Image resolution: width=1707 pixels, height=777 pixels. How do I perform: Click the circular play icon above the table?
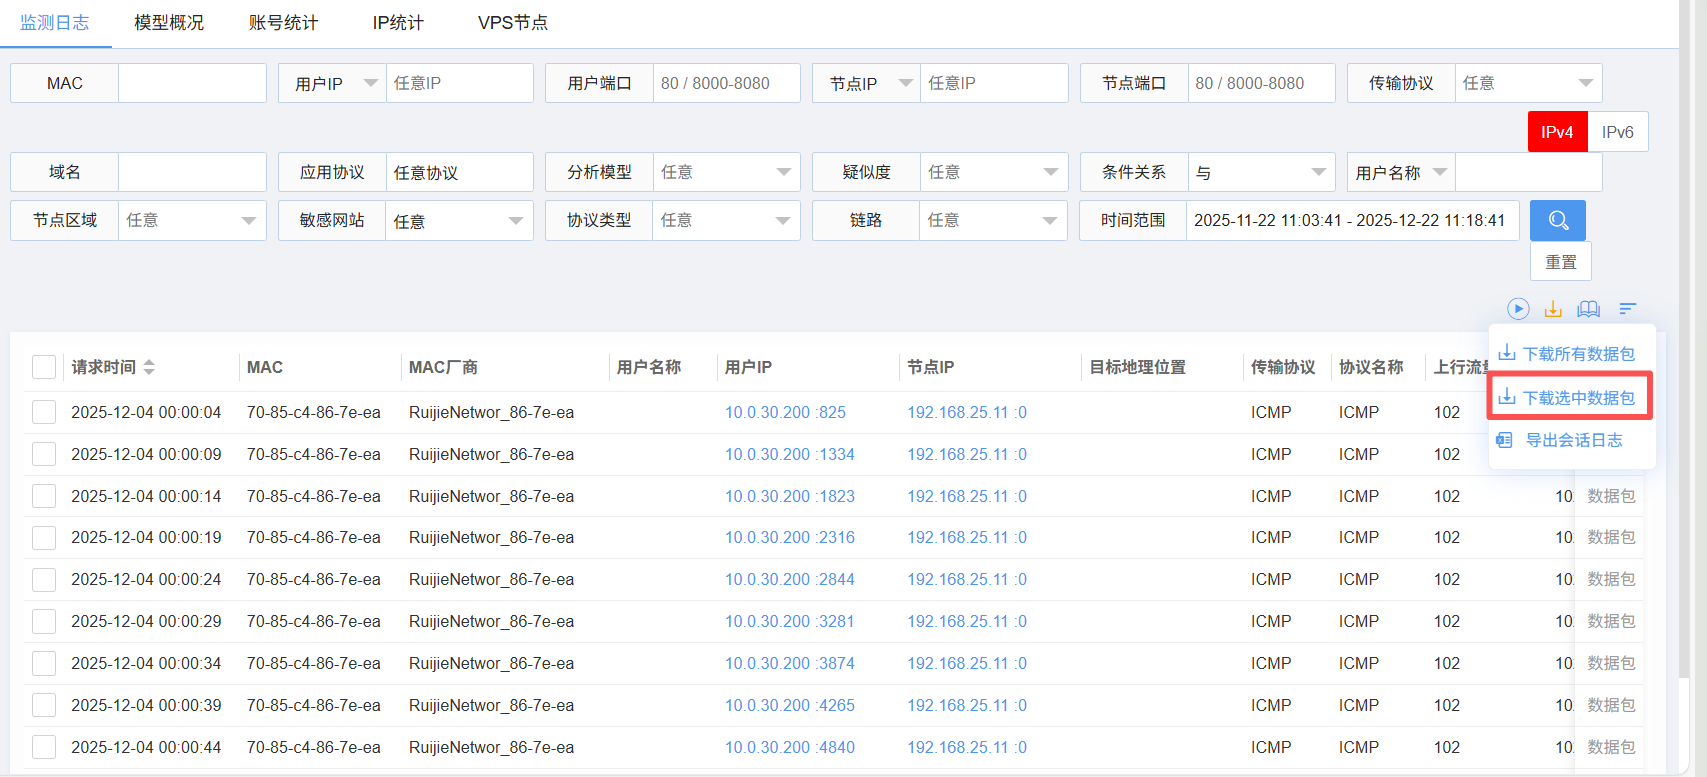[x=1518, y=309]
